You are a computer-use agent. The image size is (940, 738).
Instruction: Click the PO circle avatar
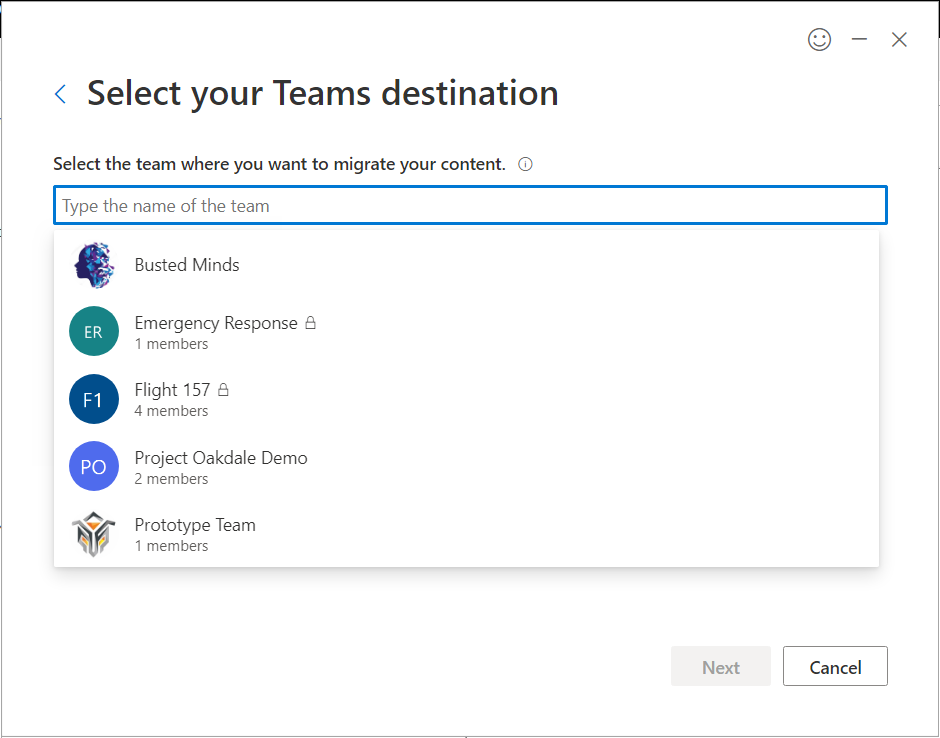(94, 467)
